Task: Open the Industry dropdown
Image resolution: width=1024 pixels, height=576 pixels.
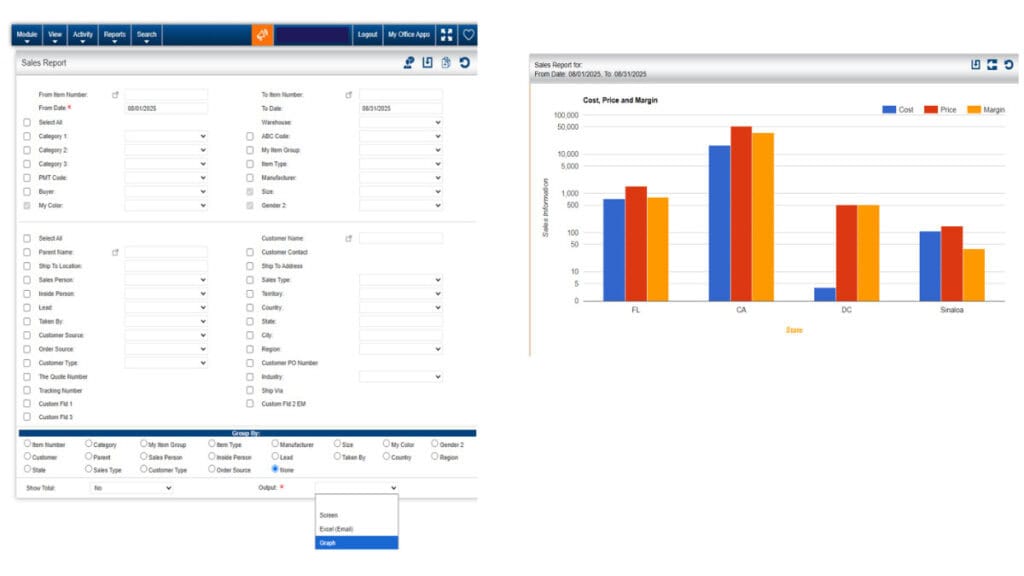Action: pyautogui.click(x=400, y=377)
